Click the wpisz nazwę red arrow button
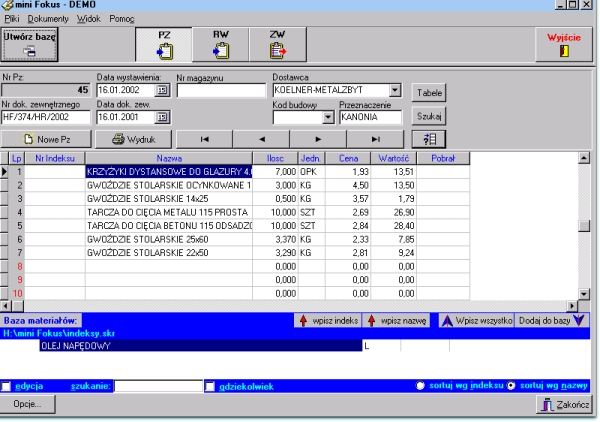The width and height of the screenshot is (600, 422). pyautogui.click(x=396, y=321)
